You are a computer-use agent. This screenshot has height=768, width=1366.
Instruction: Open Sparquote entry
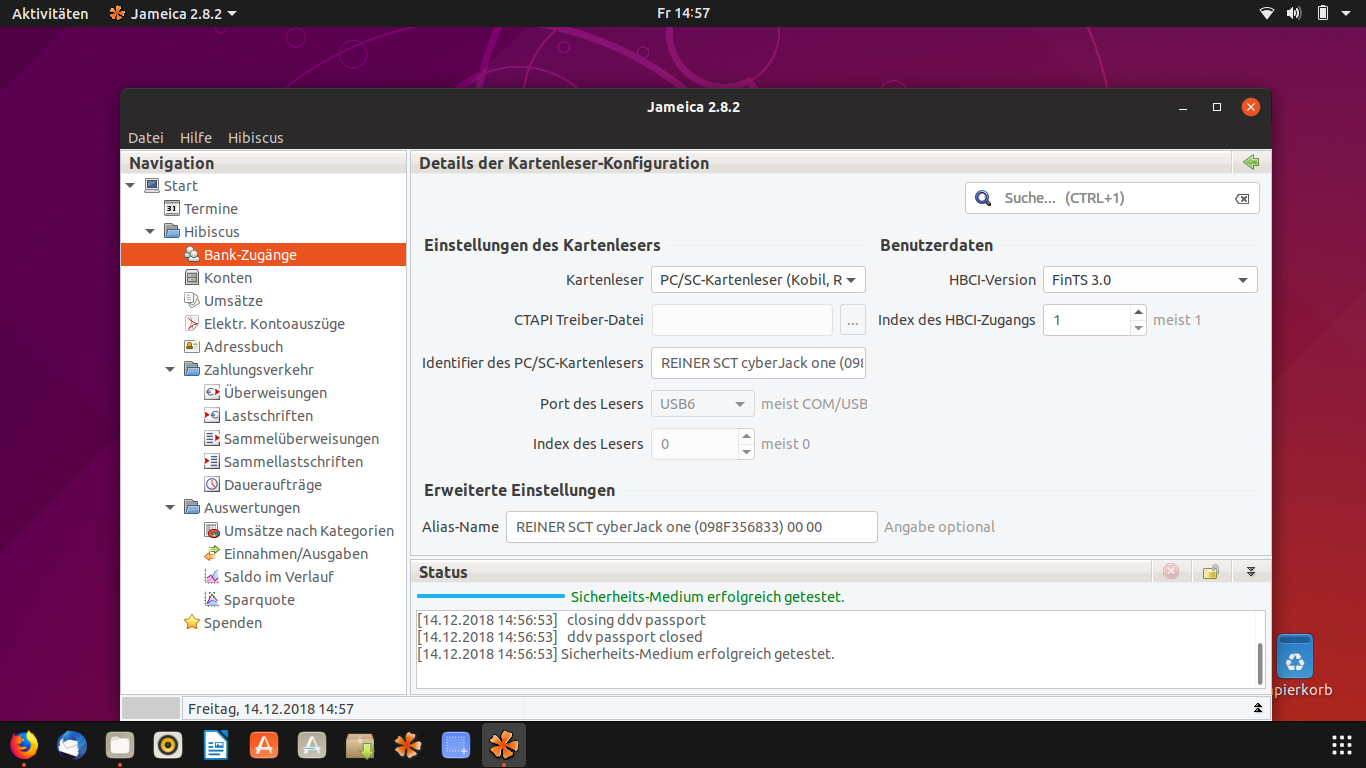pos(249,600)
